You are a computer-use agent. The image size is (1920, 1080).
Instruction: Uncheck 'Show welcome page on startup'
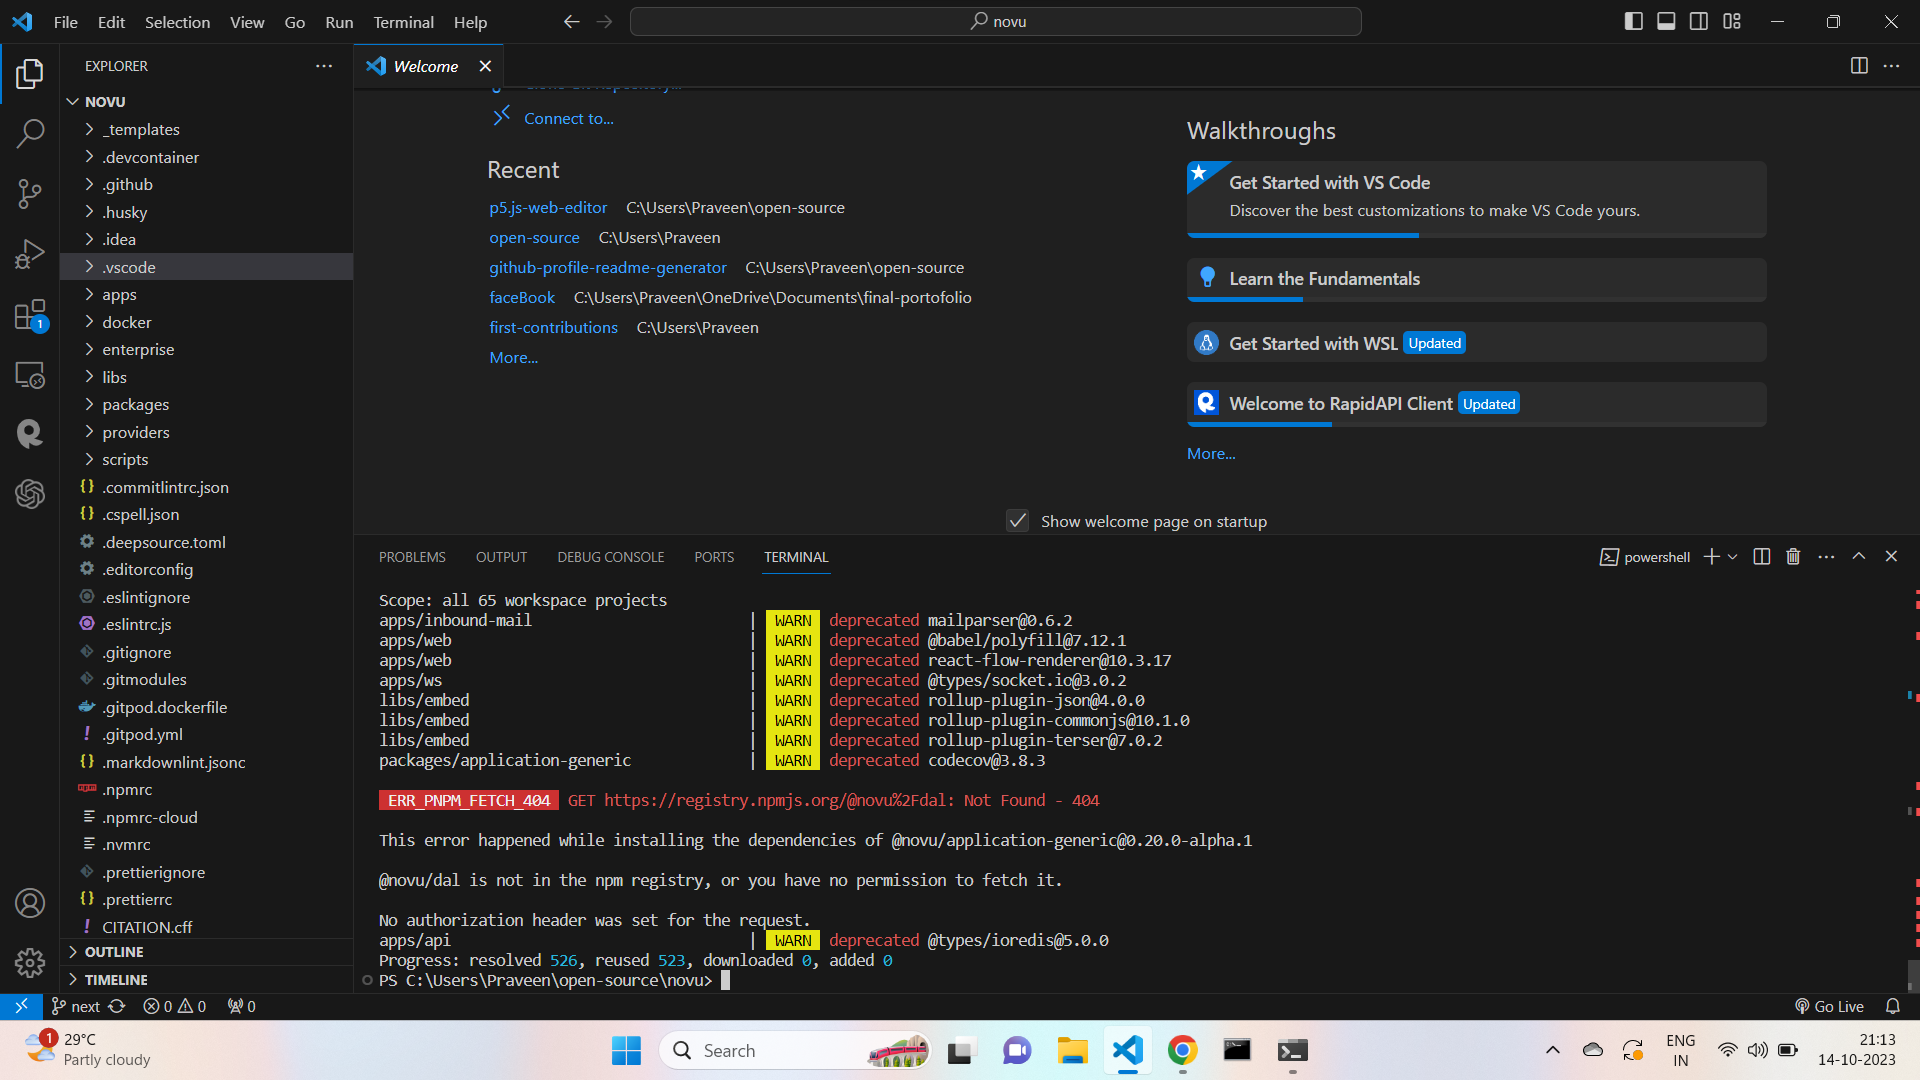[x=1017, y=520]
